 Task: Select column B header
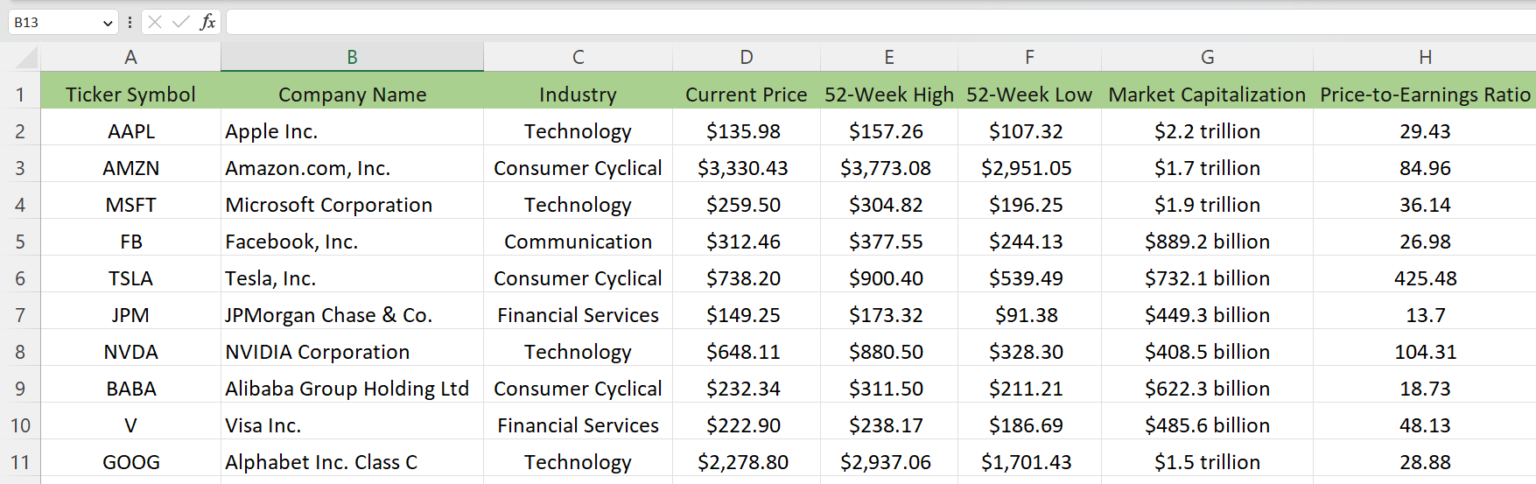click(x=352, y=57)
